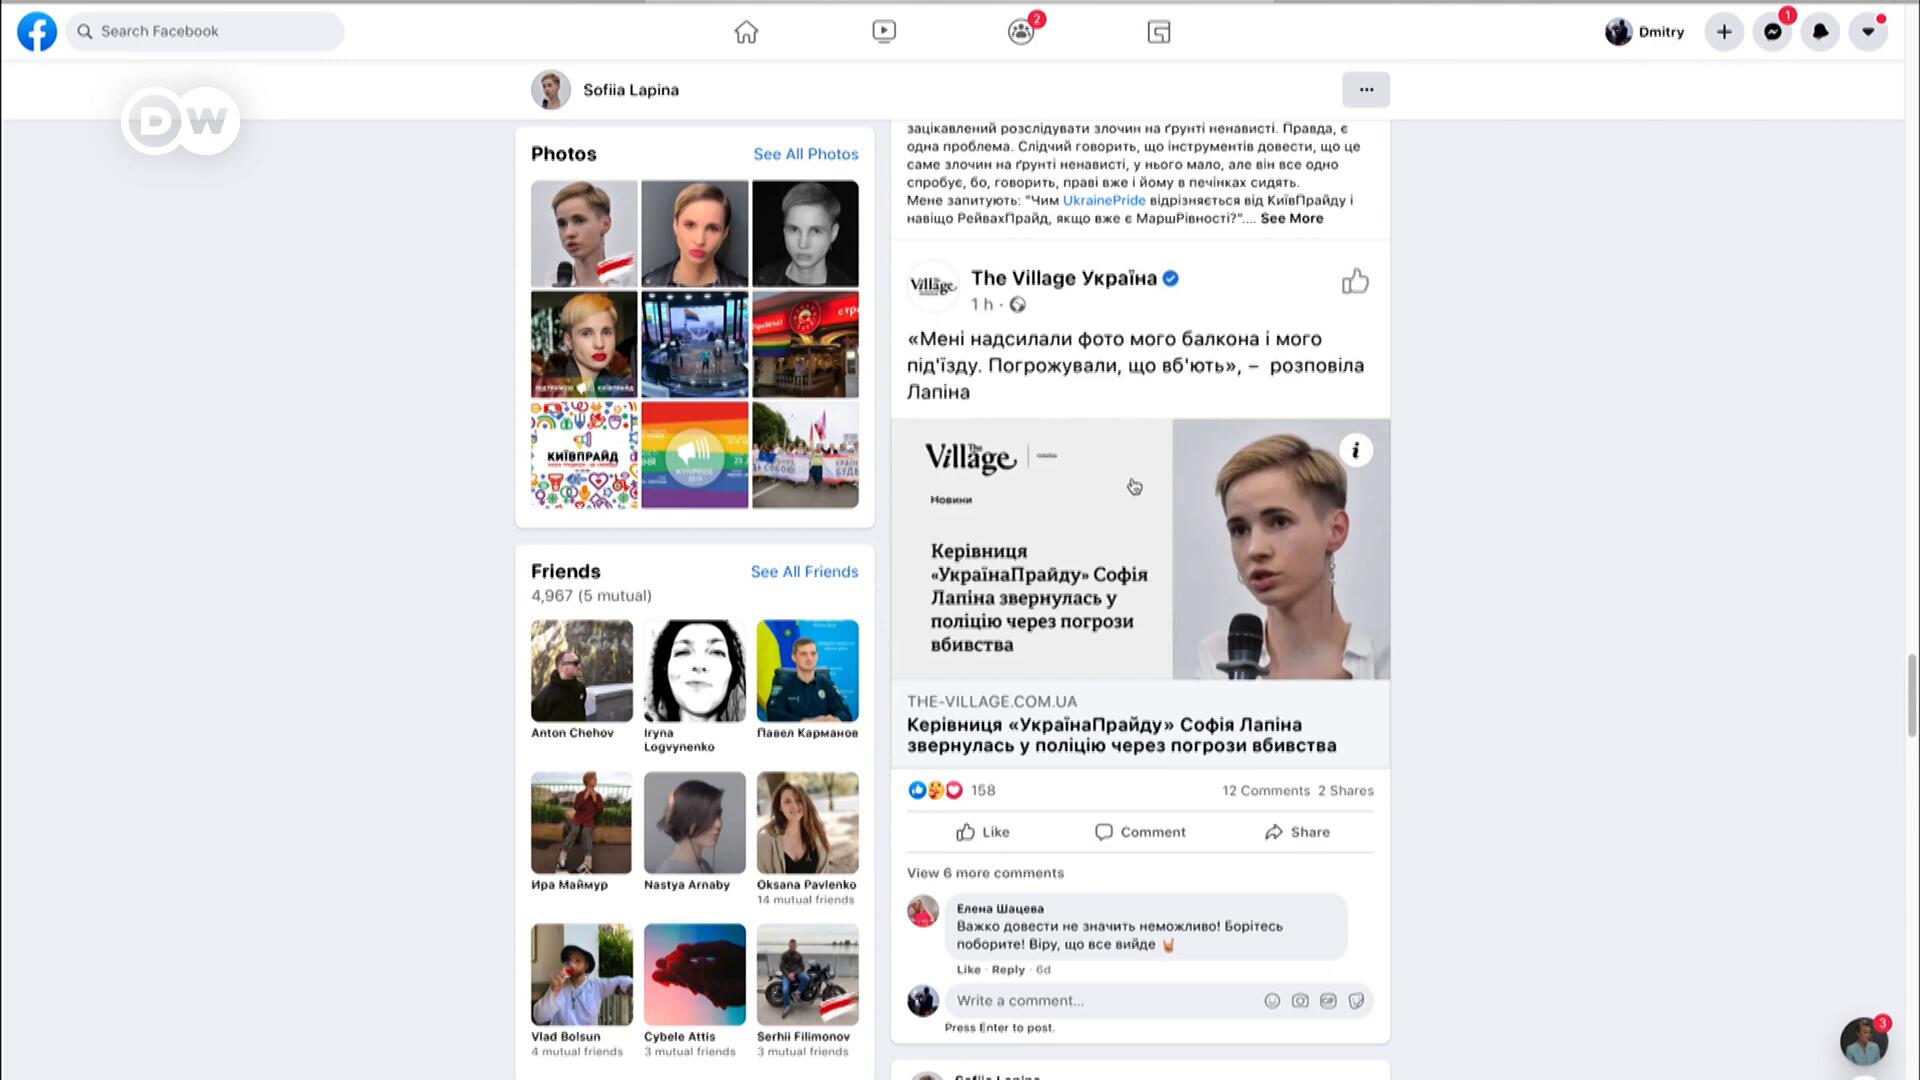Attach a photo via camera icon
Image resolution: width=1920 pixels, height=1080 pixels.
(1300, 1001)
